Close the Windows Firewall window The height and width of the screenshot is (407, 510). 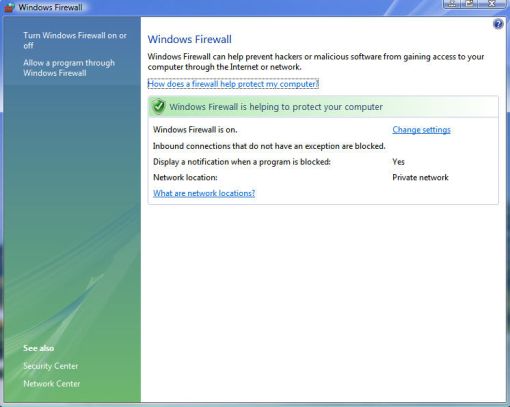pyautogui.click(x=492, y=4)
